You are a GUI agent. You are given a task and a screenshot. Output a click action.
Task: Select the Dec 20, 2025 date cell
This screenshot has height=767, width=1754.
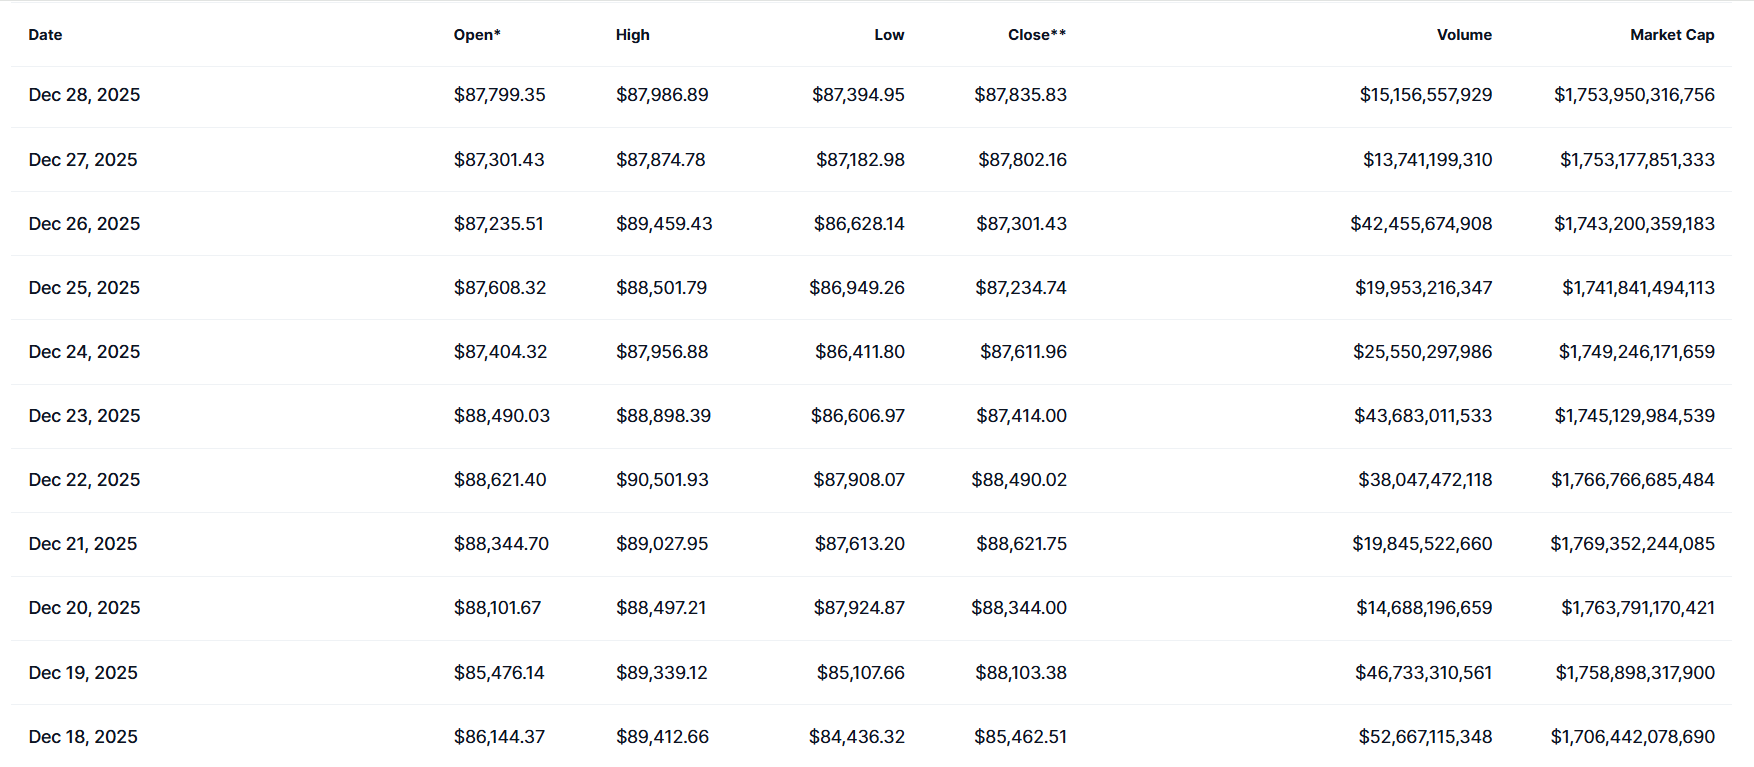point(84,608)
